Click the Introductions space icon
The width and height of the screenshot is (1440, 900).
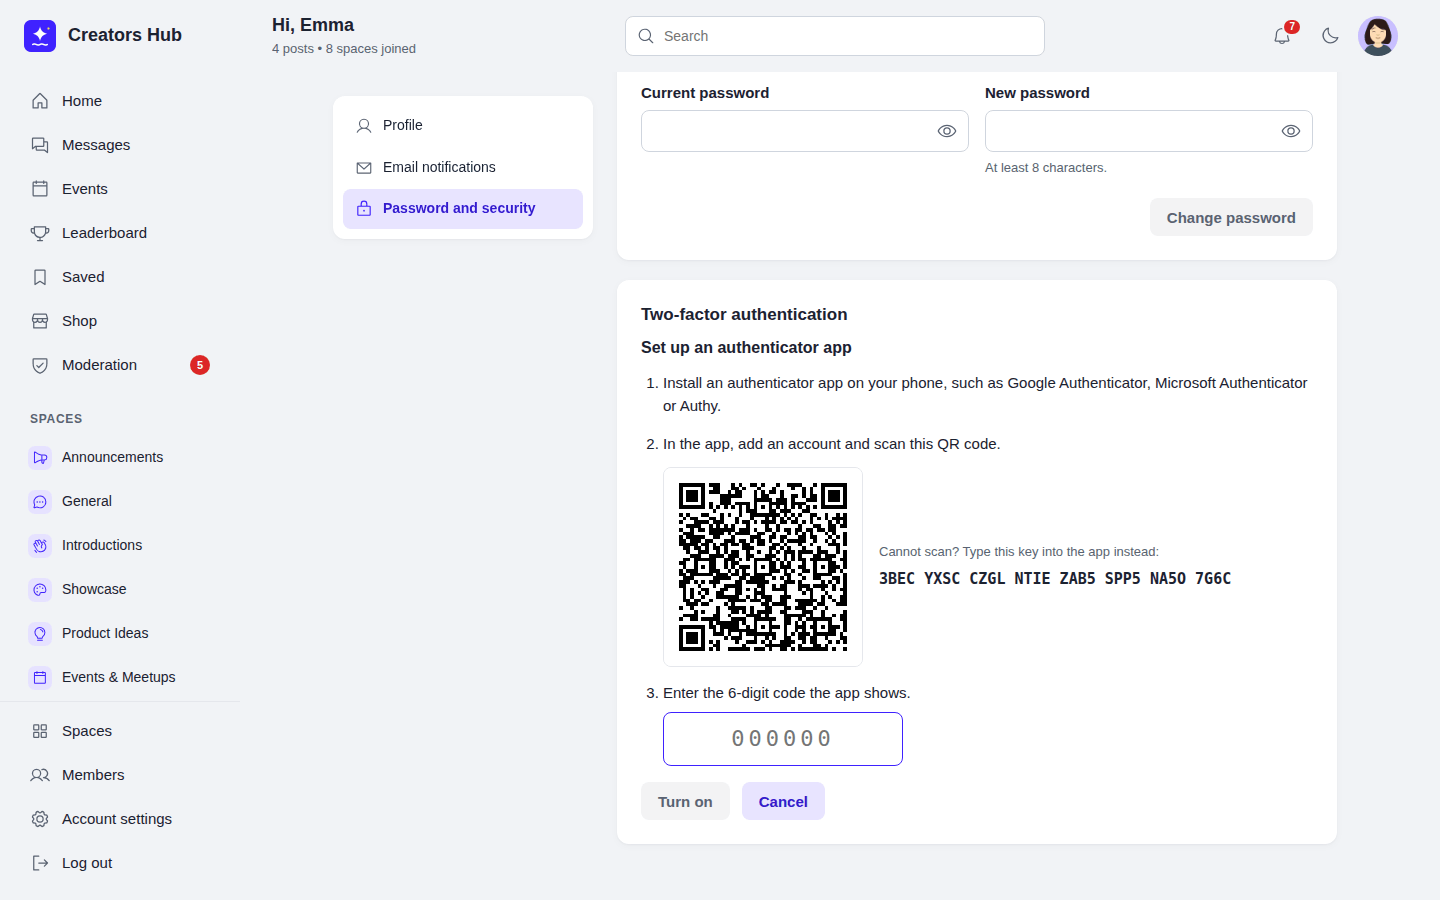(x=40, y=545)
